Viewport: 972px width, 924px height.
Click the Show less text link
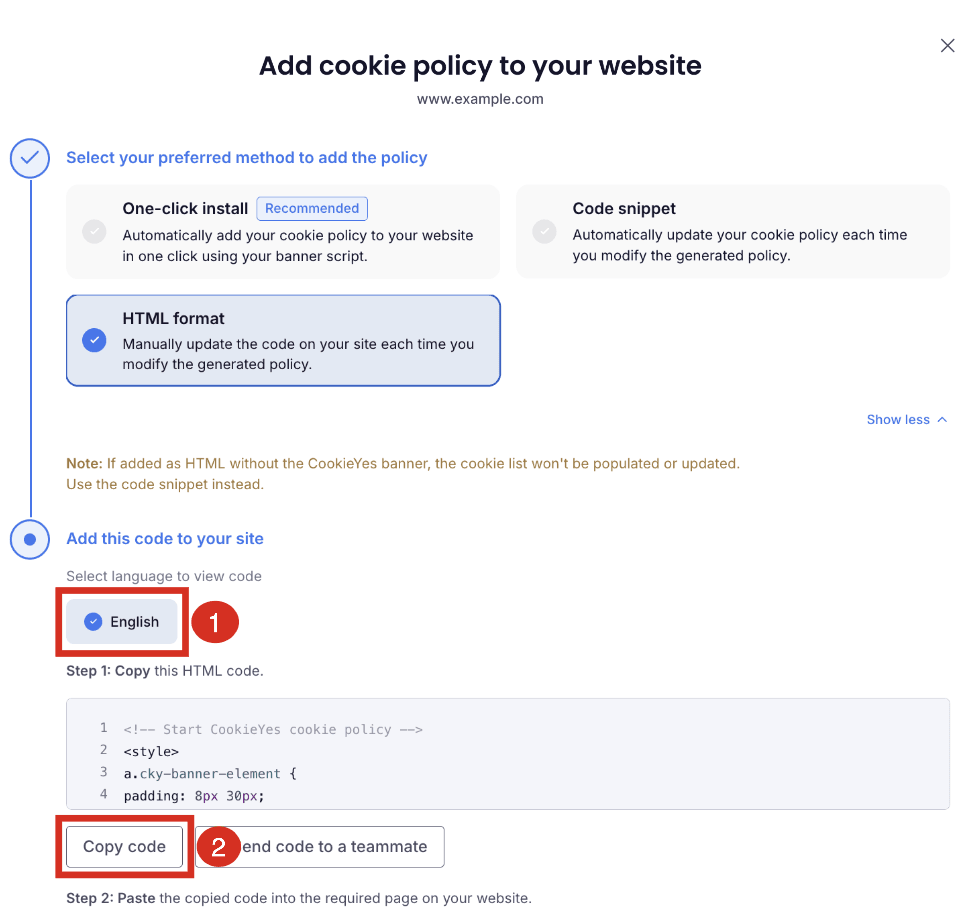[898, 420]
